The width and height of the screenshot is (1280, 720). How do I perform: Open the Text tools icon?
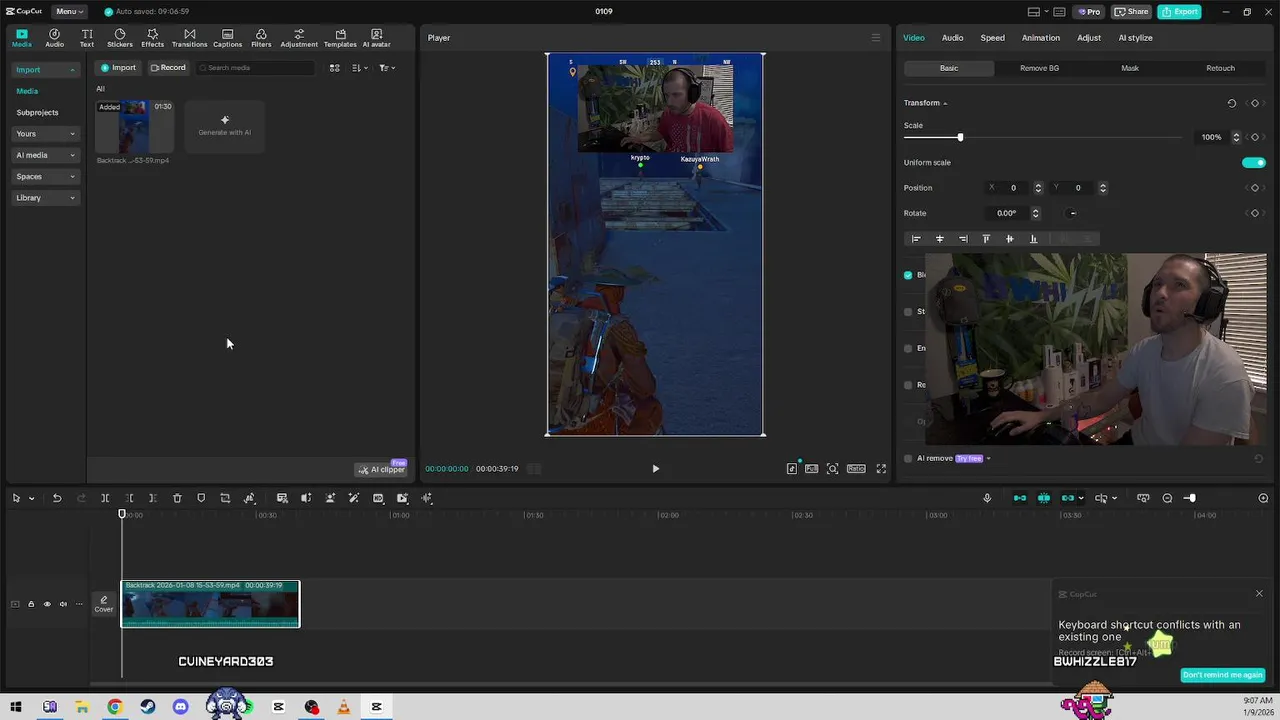pos(87,38)
